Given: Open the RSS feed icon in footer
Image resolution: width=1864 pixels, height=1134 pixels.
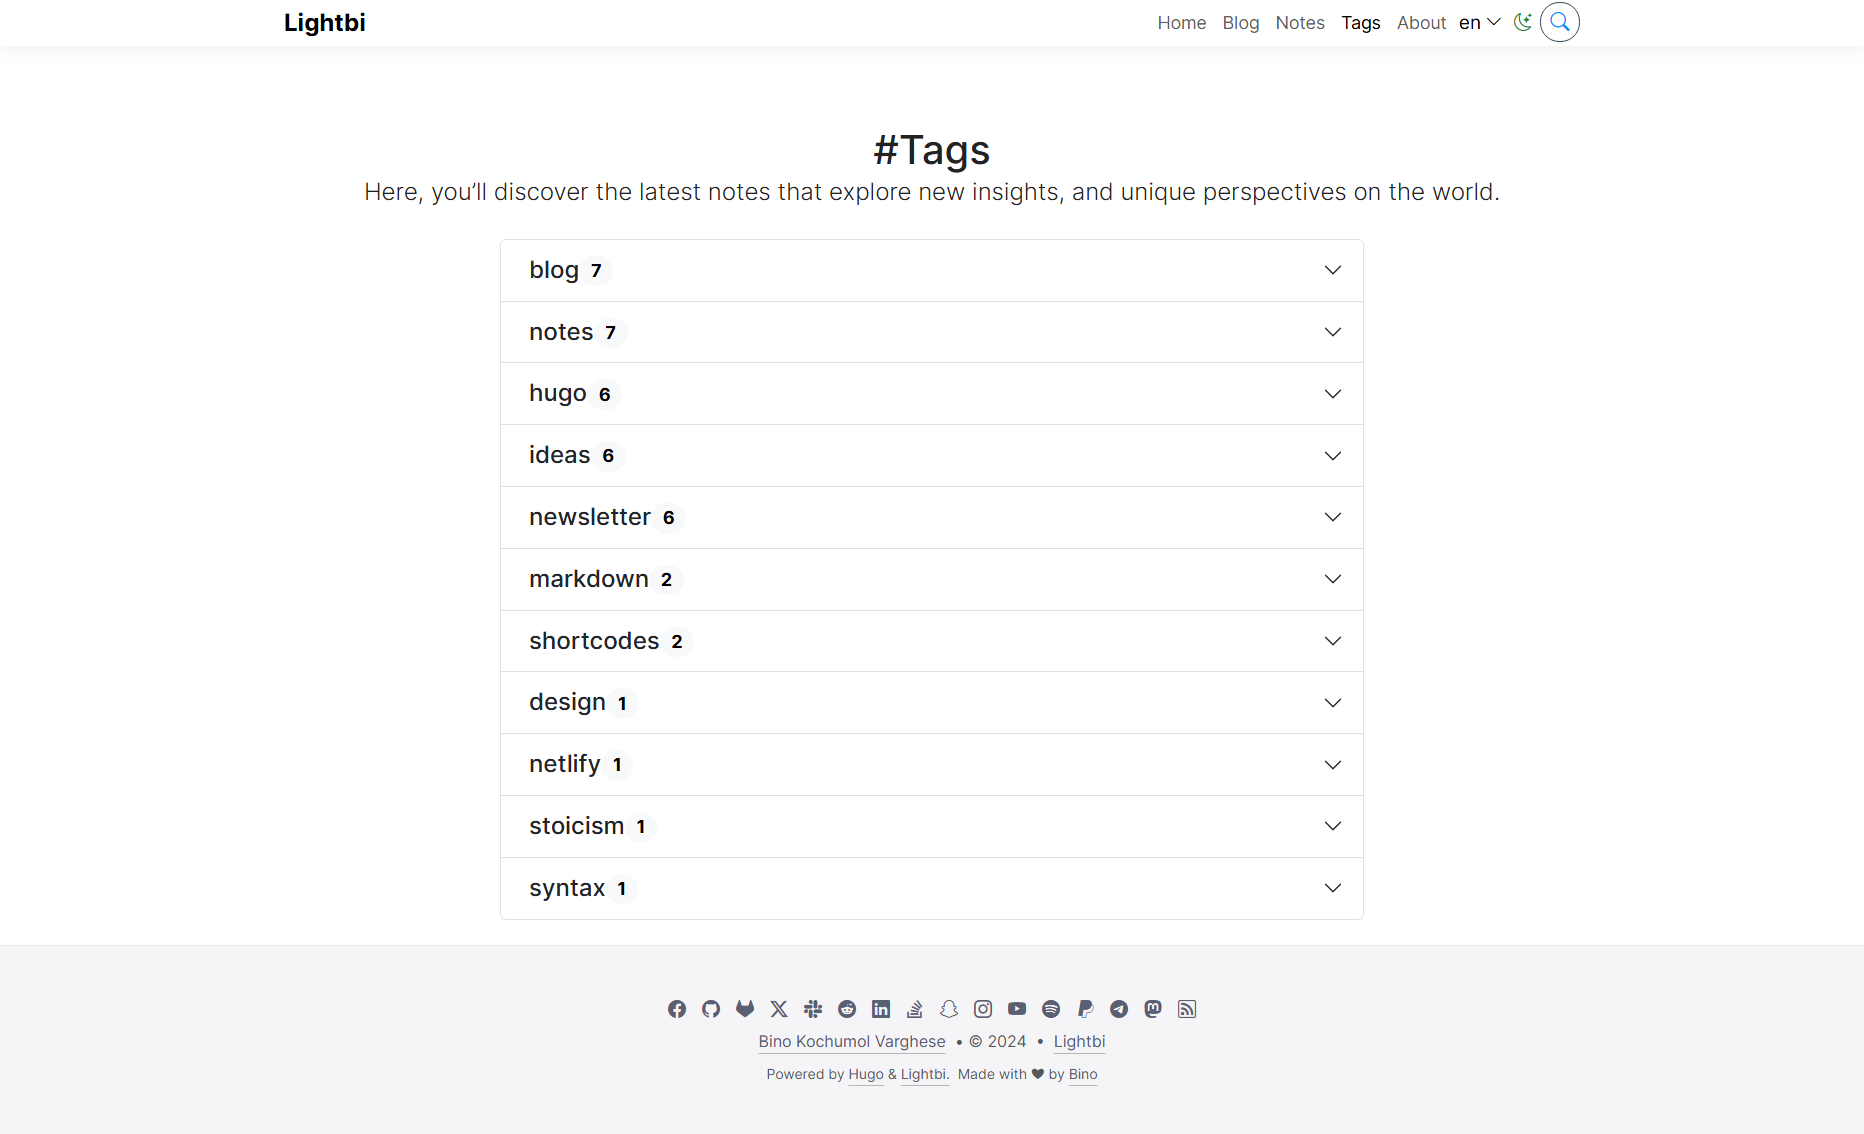Looking at the screenshot, I should [1187, 1009].
